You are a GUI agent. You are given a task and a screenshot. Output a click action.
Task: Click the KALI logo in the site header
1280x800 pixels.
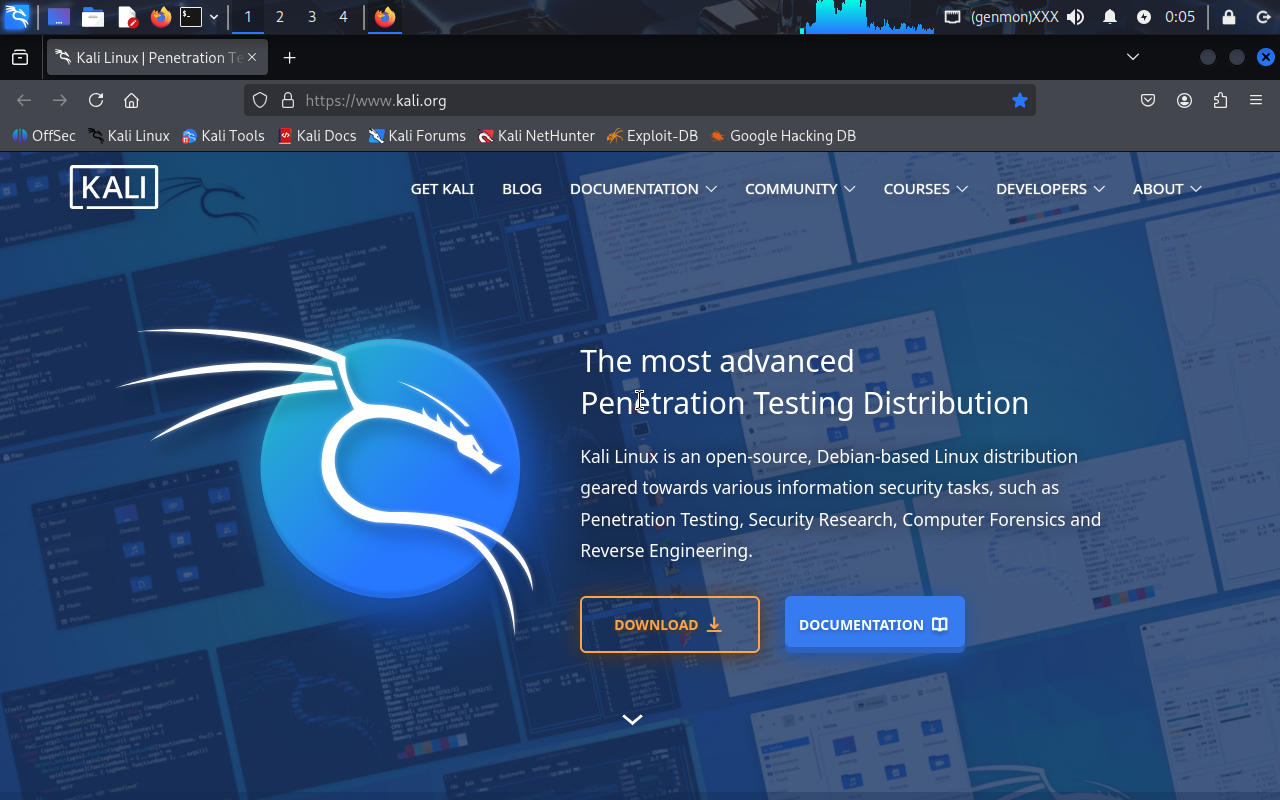(114, 188)
